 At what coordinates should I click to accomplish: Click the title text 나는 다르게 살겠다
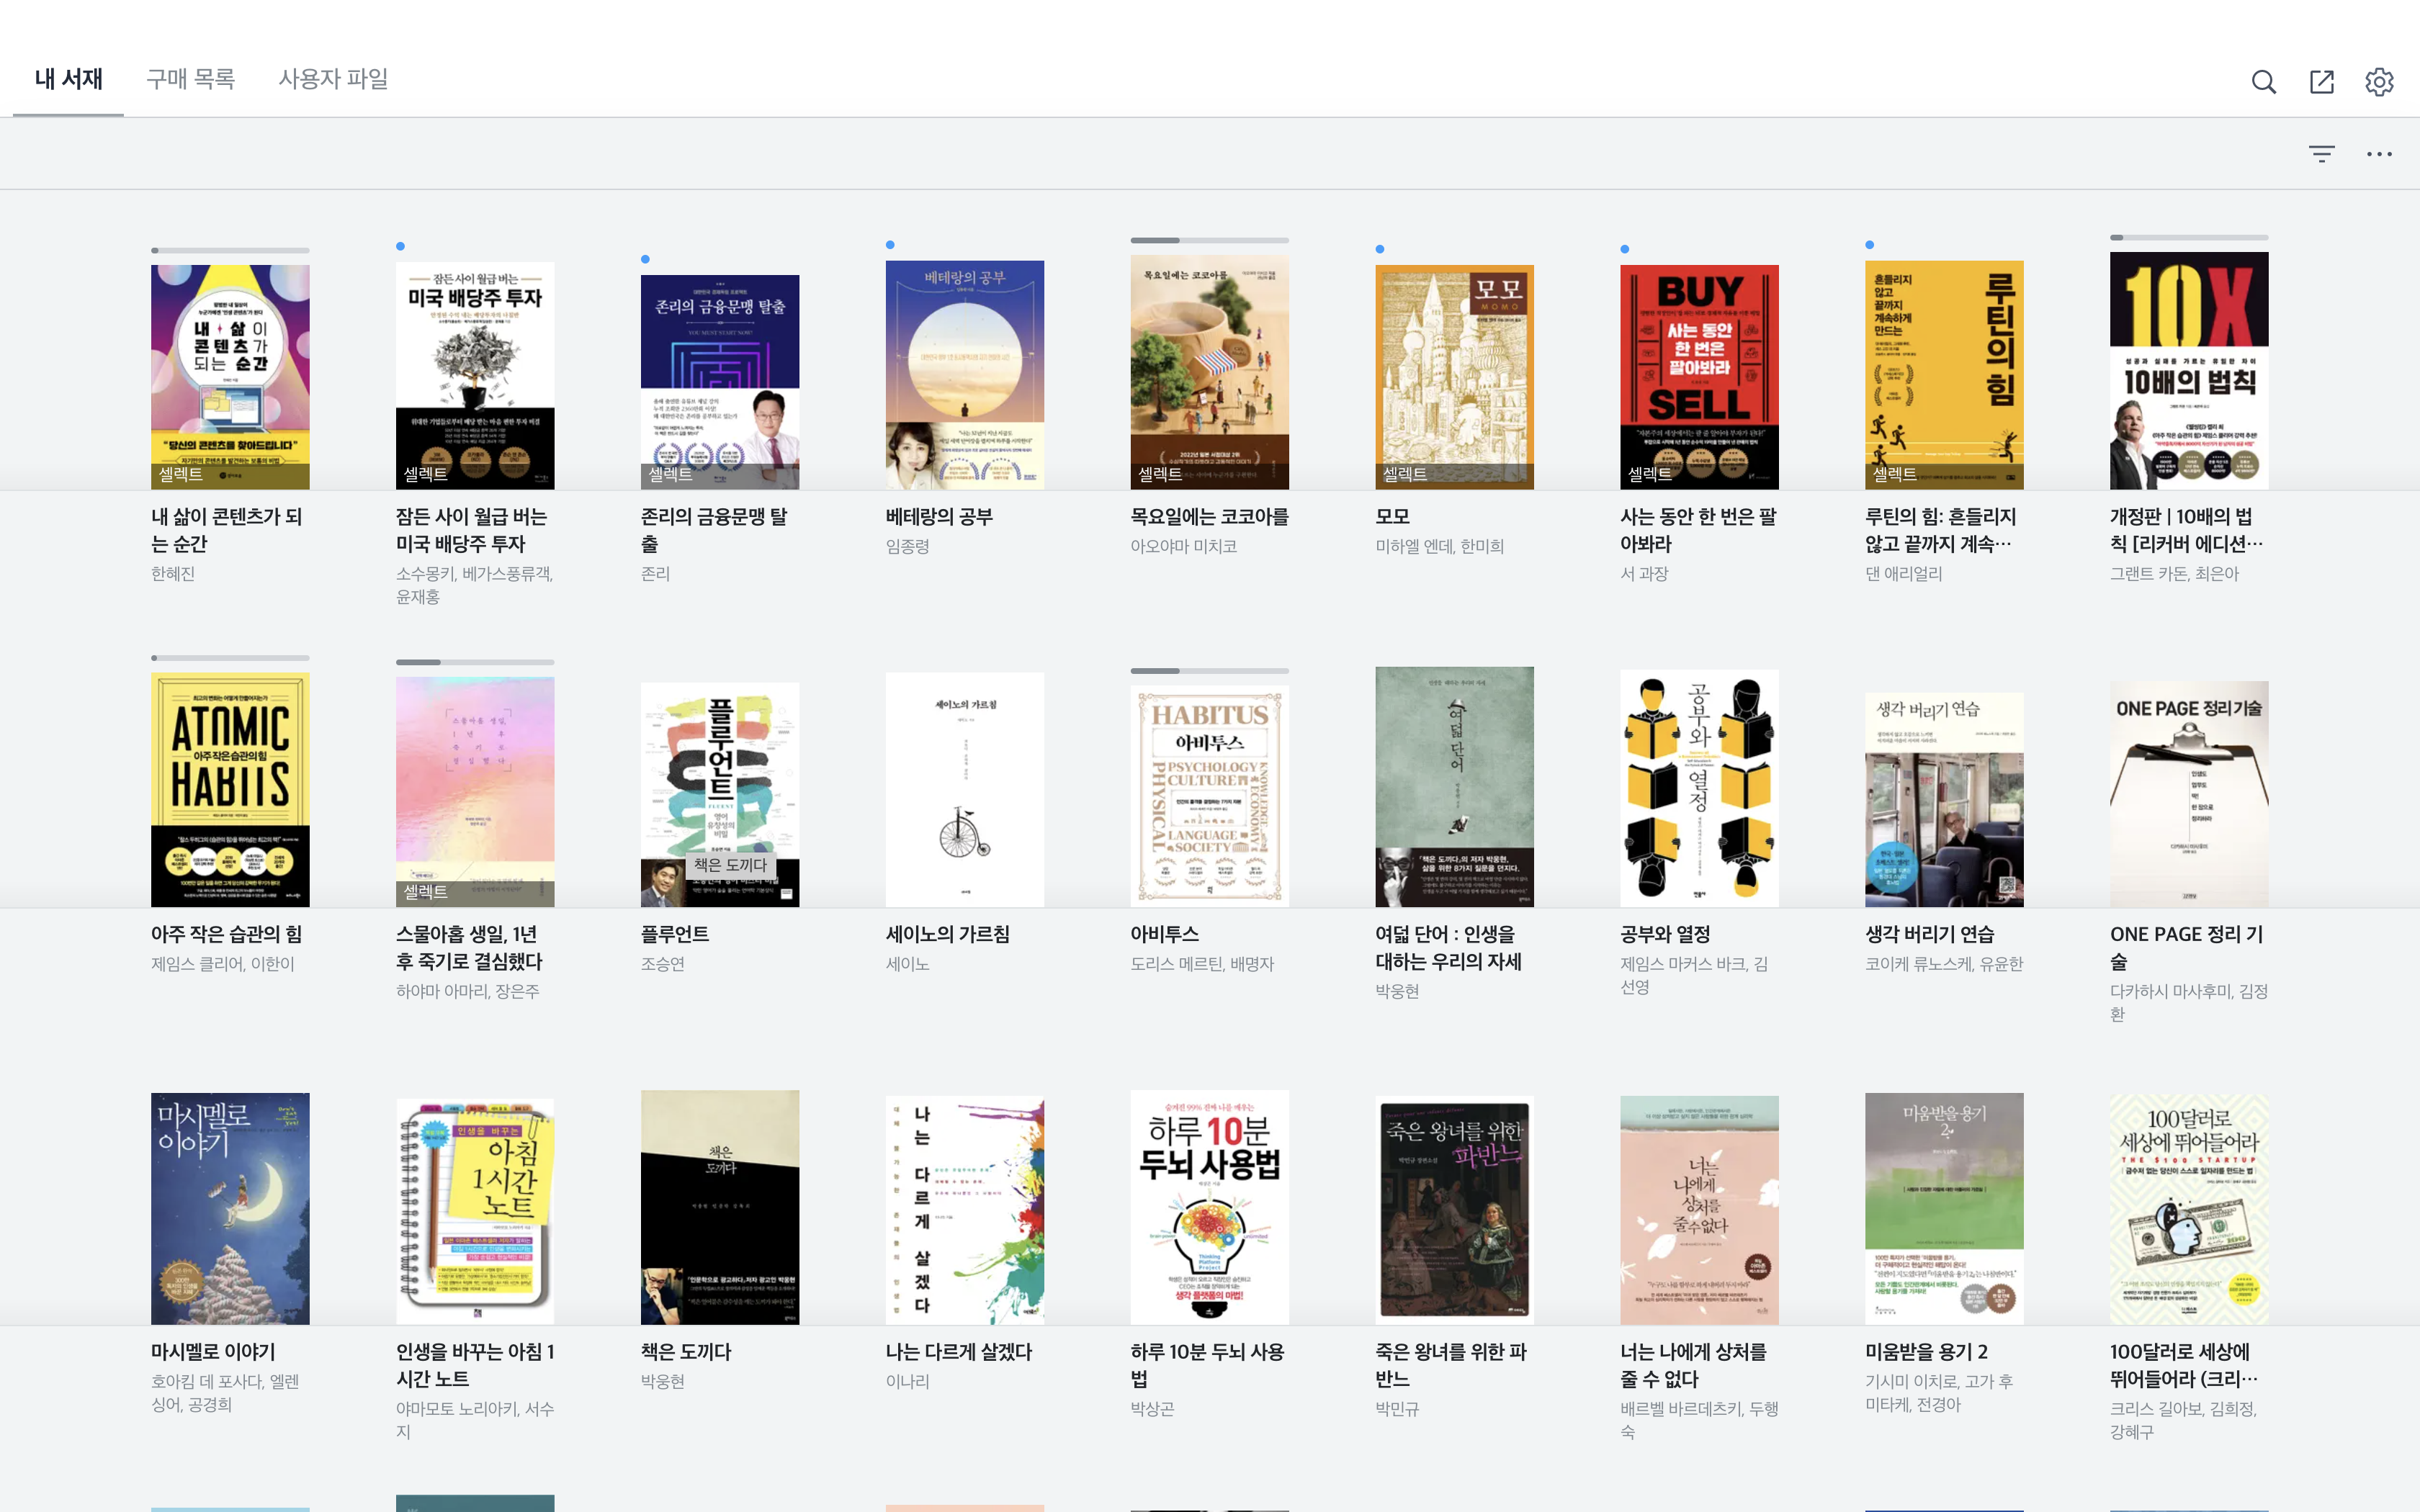pyautogui.click(x=958, y=1351)
